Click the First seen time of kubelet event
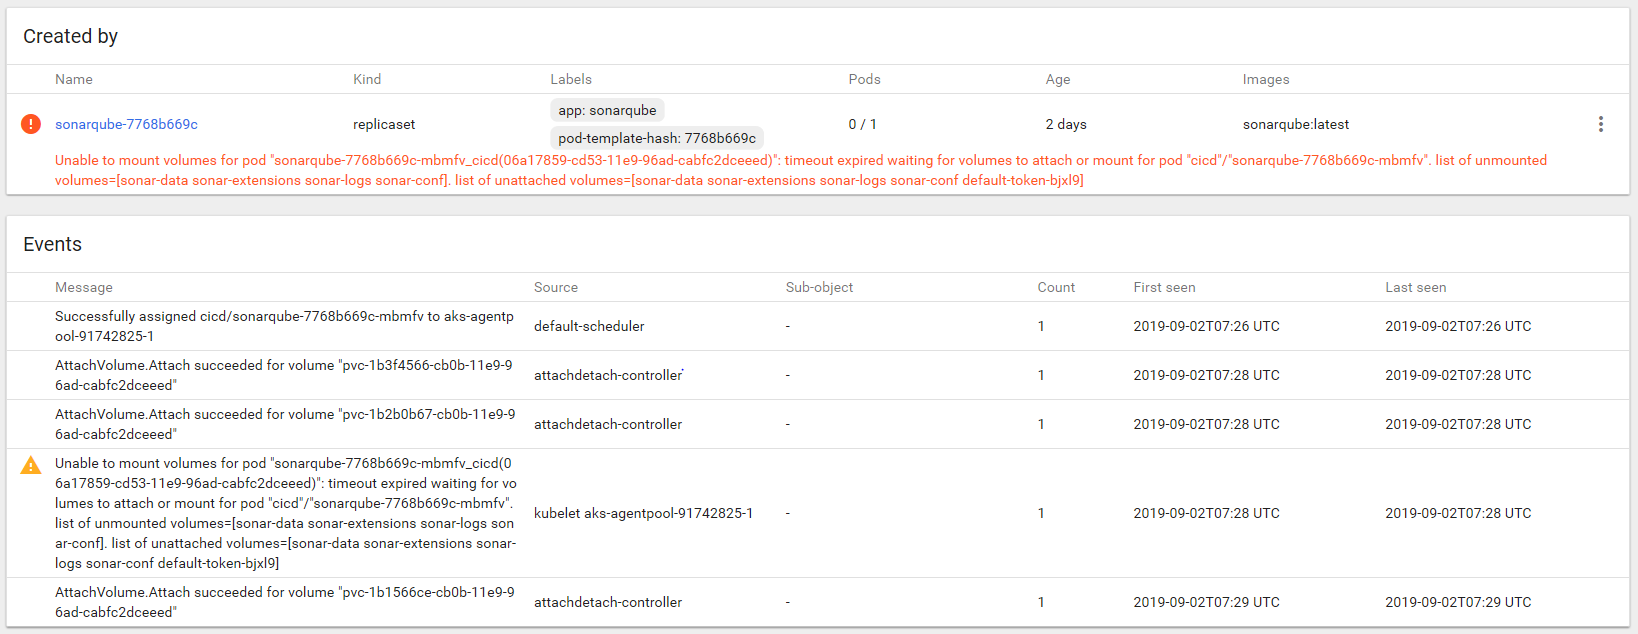The height and width of the screenshot is (634, 1638). click(1206, 513)
